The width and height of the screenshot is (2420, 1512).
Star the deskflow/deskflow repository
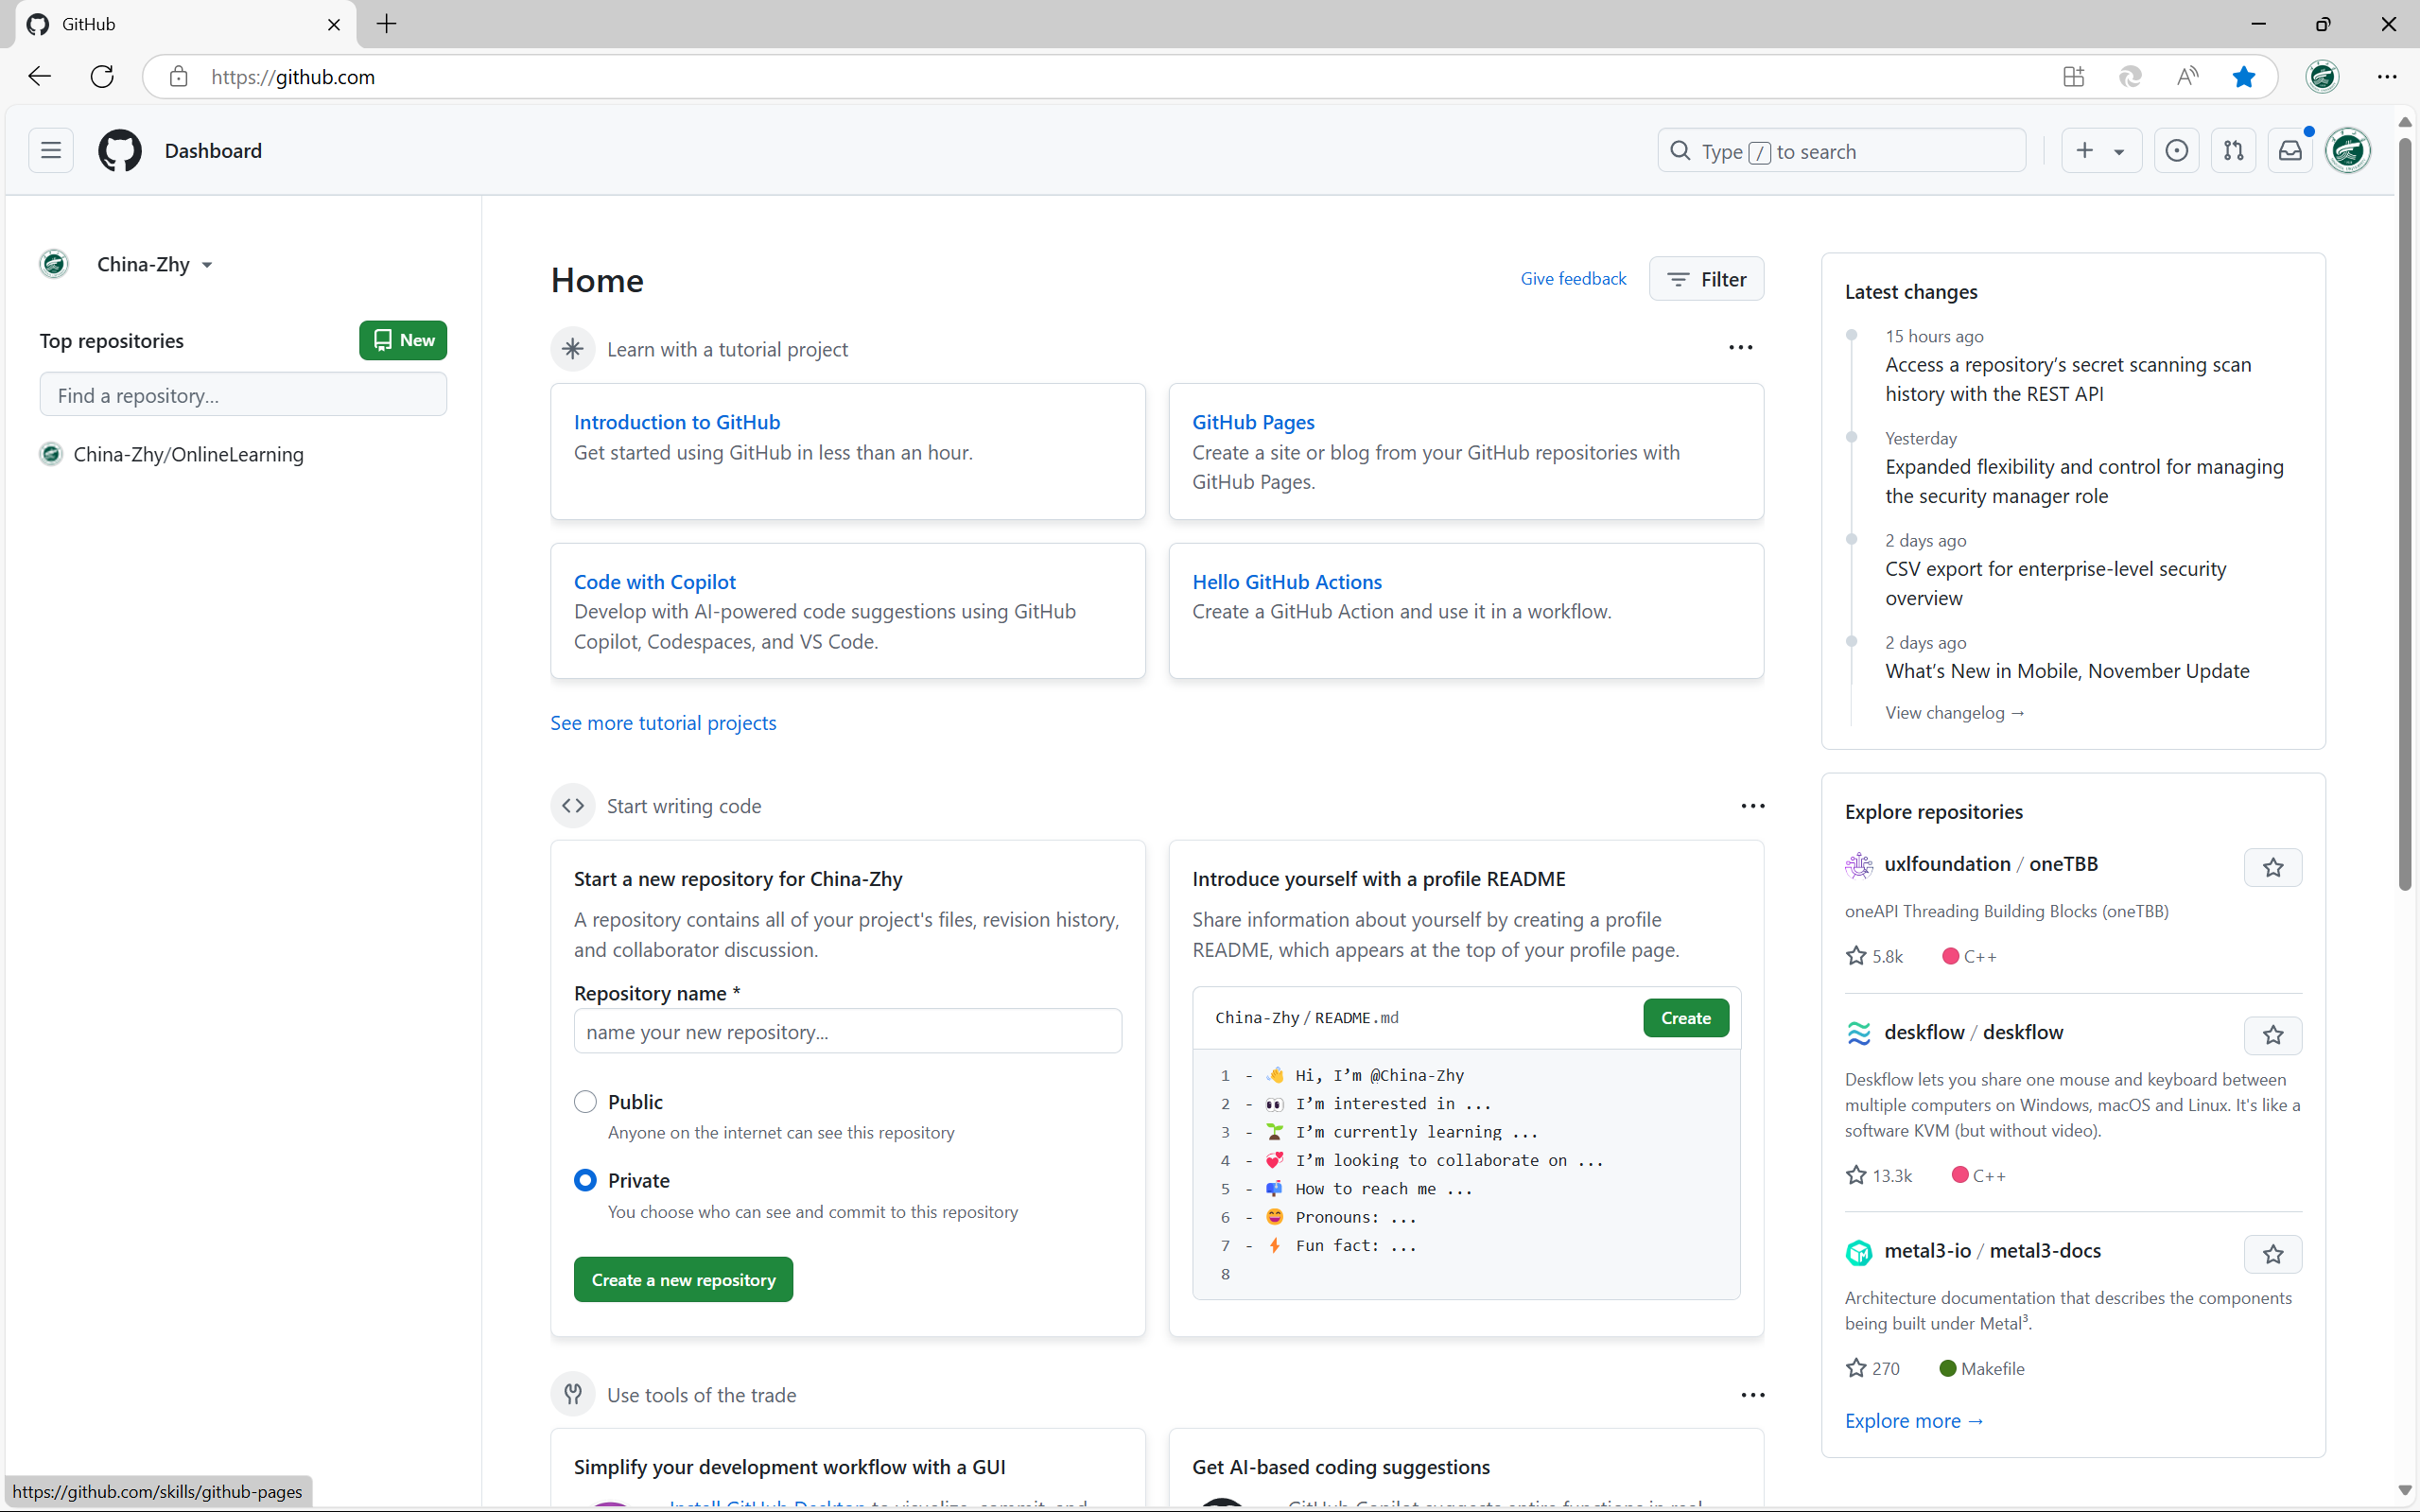[2273, 1035]
